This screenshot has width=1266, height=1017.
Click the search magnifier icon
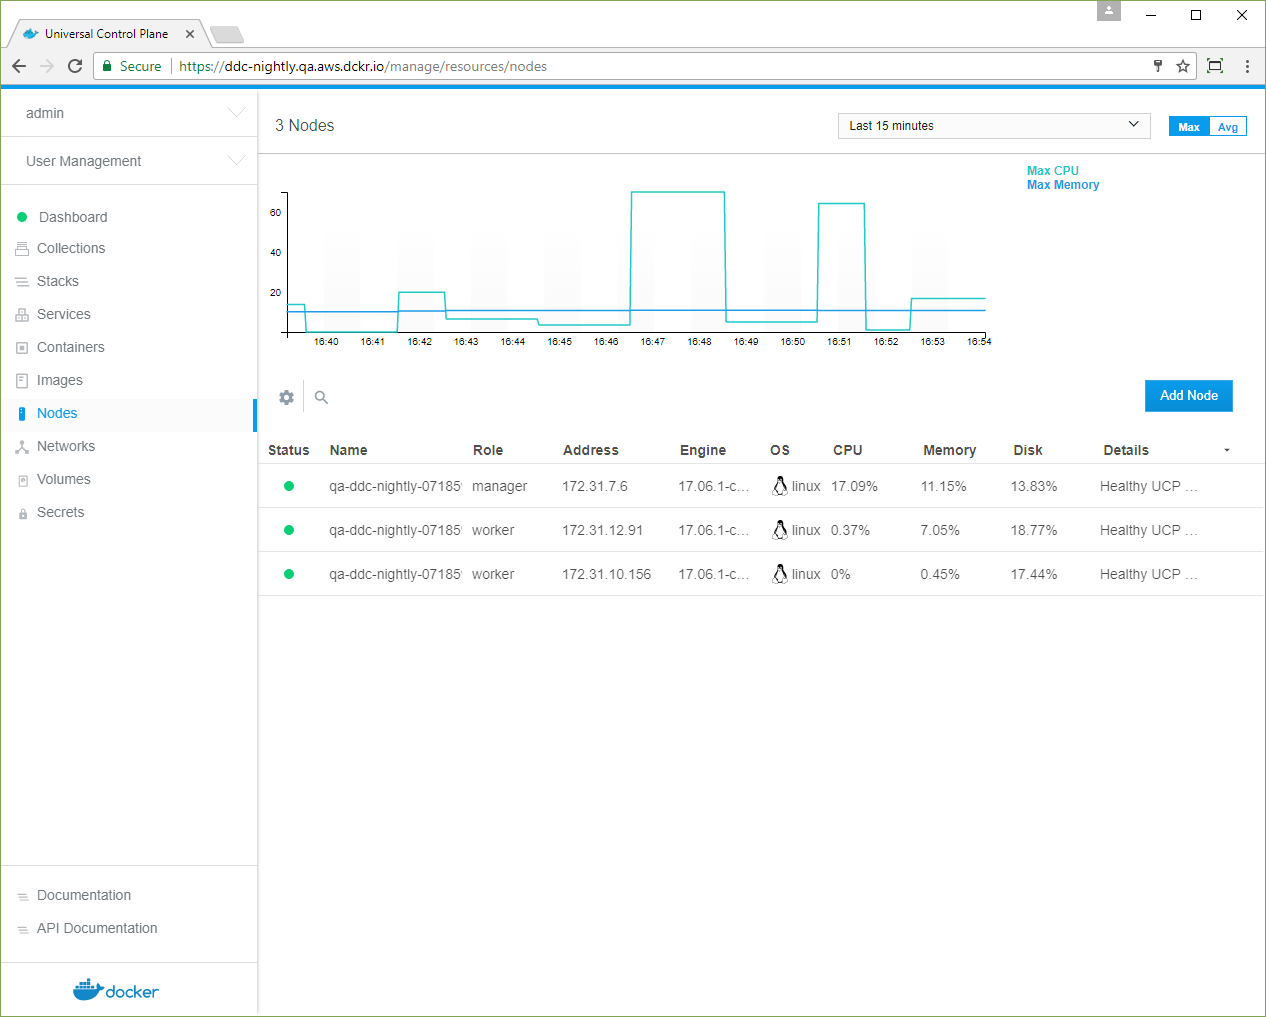click(x=321, y=397)
